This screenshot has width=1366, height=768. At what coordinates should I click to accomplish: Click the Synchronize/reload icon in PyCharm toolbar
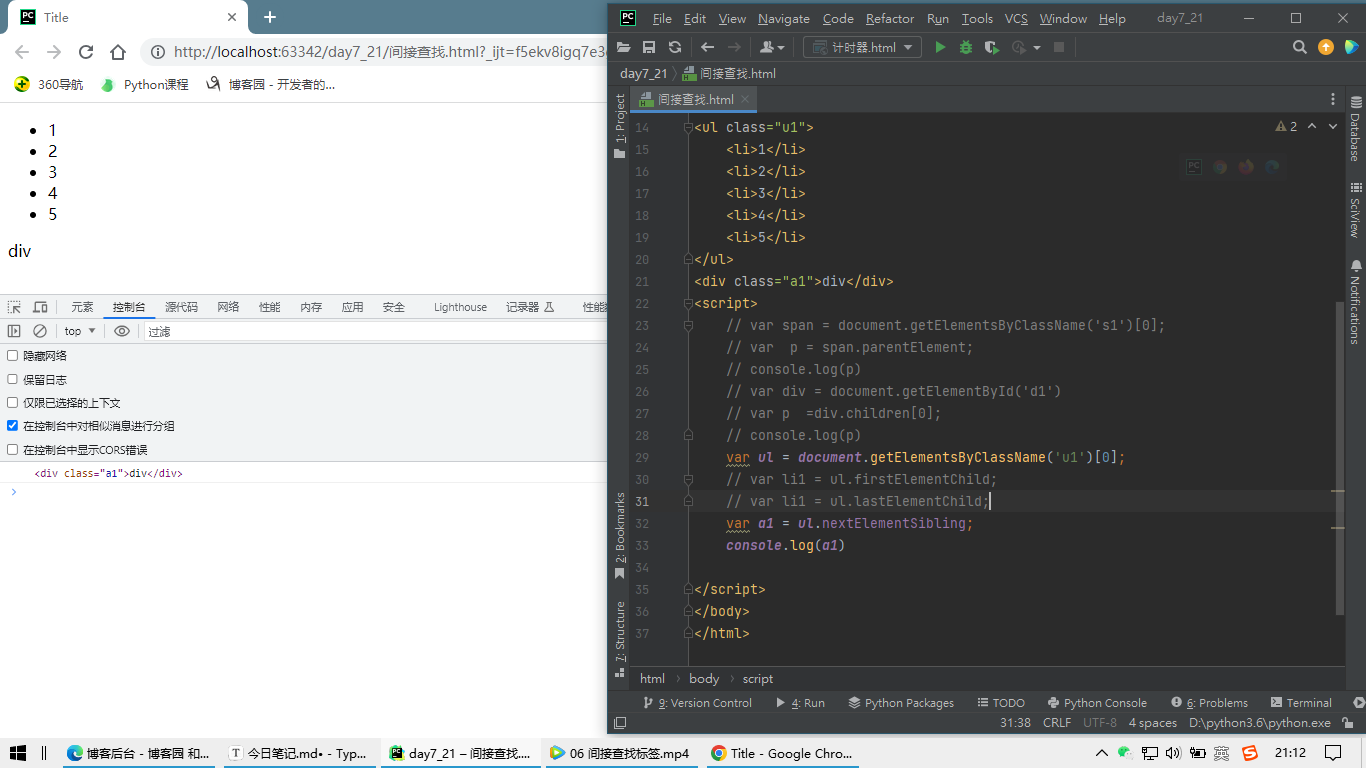pyautogui.click(x=675, y=47)
